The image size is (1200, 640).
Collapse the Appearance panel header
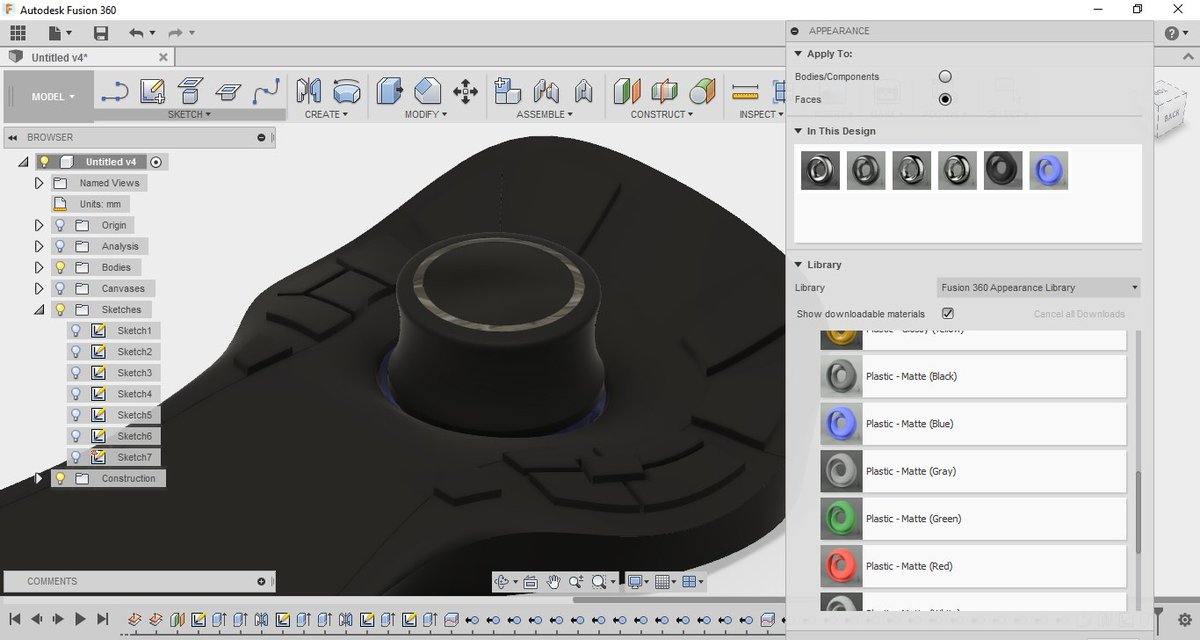[x=795, y=31]
